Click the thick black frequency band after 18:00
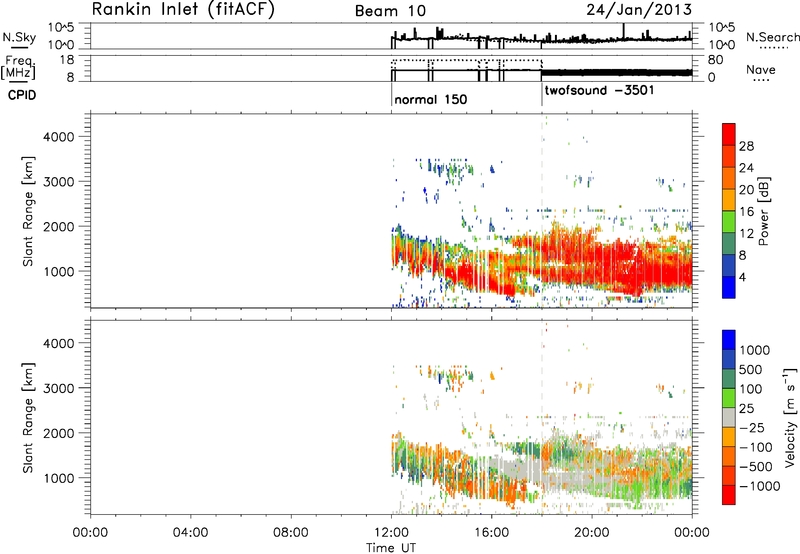The width and height of the screenshot is (800, 554). (616, 72)
